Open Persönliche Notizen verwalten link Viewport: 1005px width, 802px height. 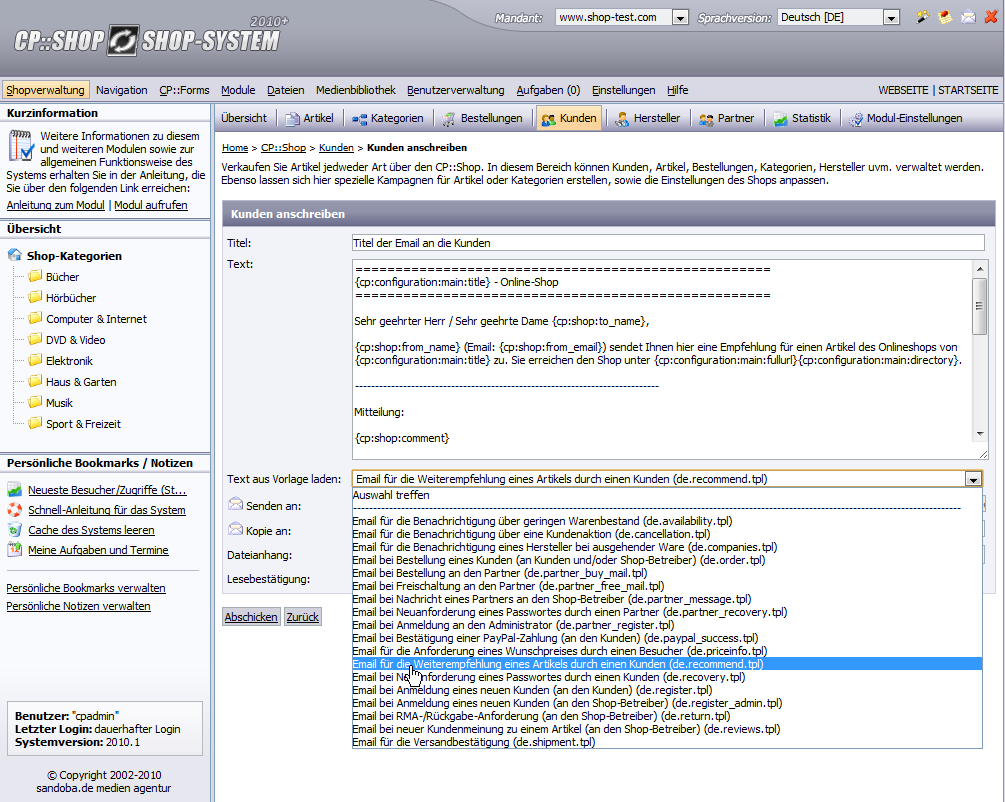tap(78, 606)
